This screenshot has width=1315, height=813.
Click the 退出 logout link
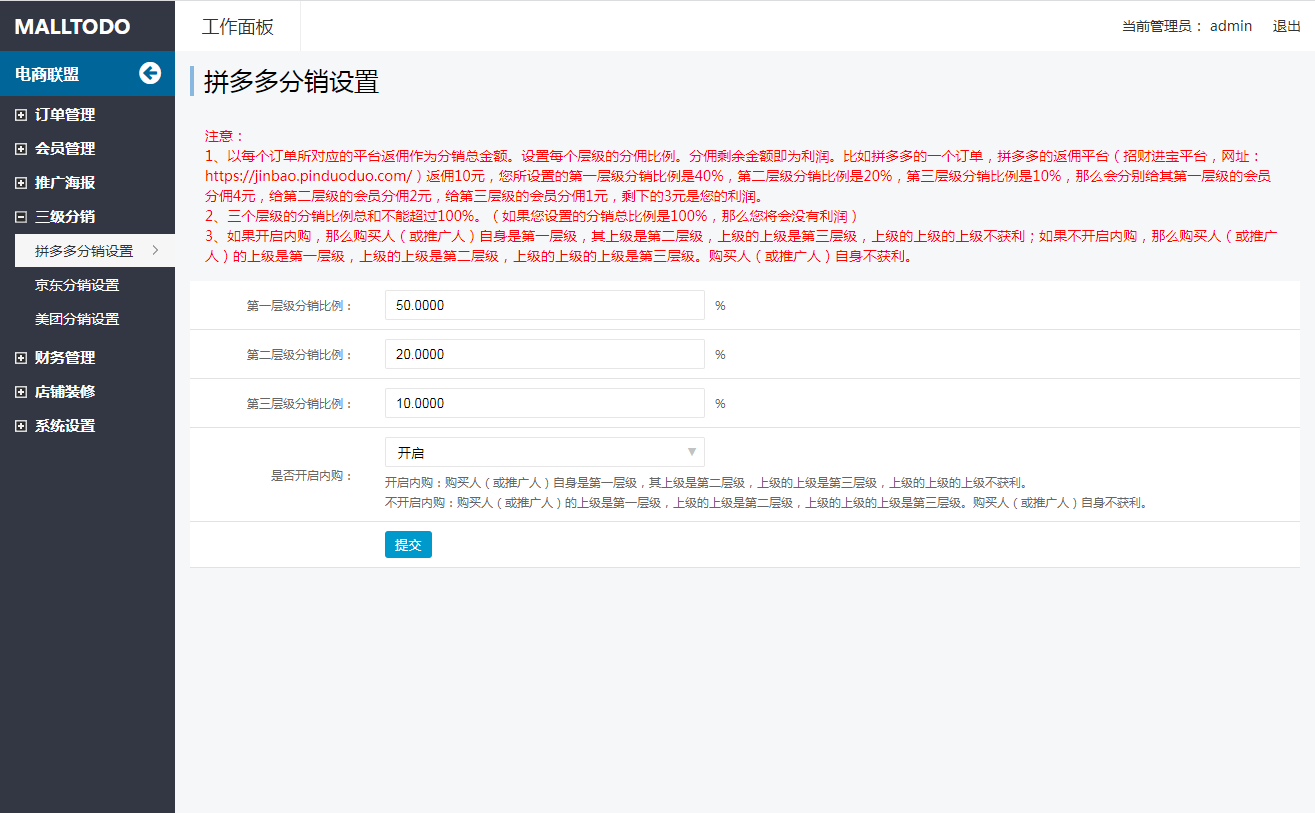(x=1286, y=26)
